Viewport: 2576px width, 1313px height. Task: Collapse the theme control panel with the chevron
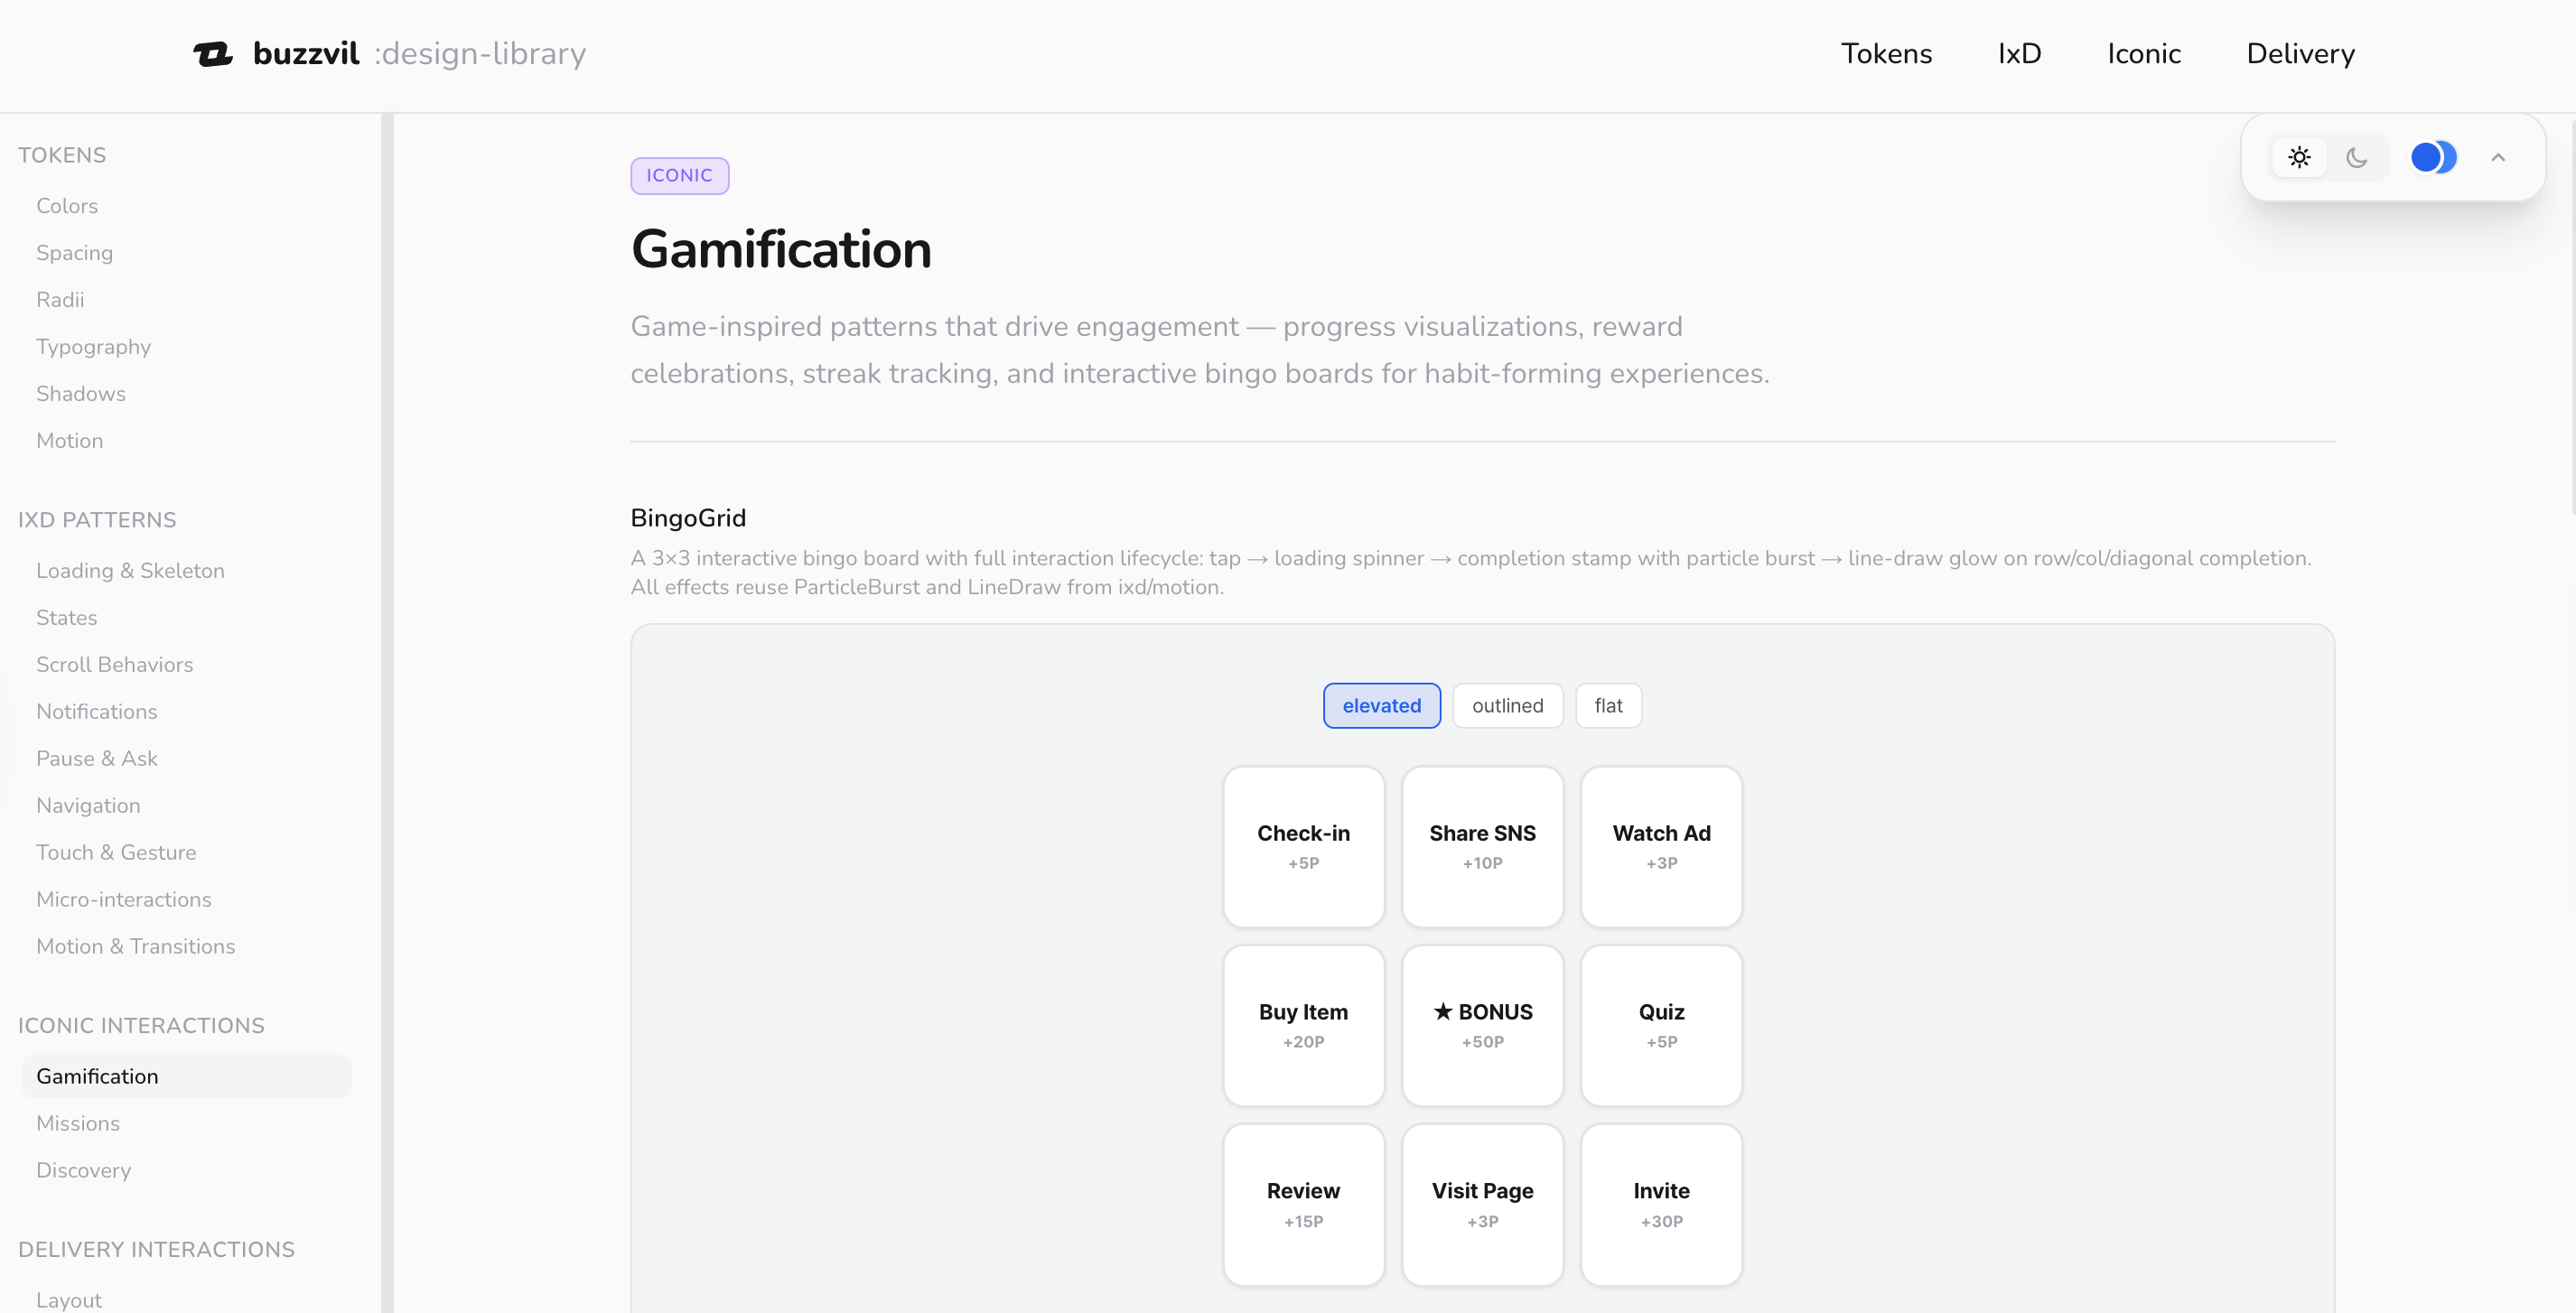2498,157
